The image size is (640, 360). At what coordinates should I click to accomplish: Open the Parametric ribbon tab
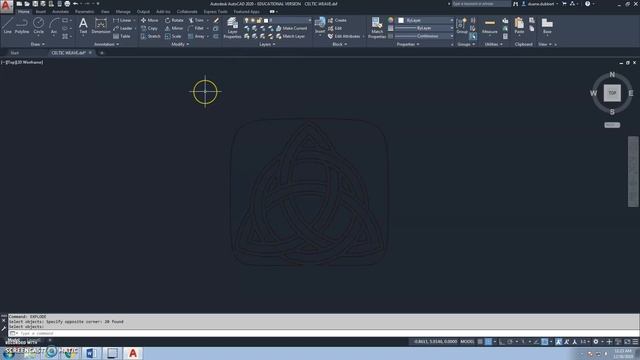[84, 12]
